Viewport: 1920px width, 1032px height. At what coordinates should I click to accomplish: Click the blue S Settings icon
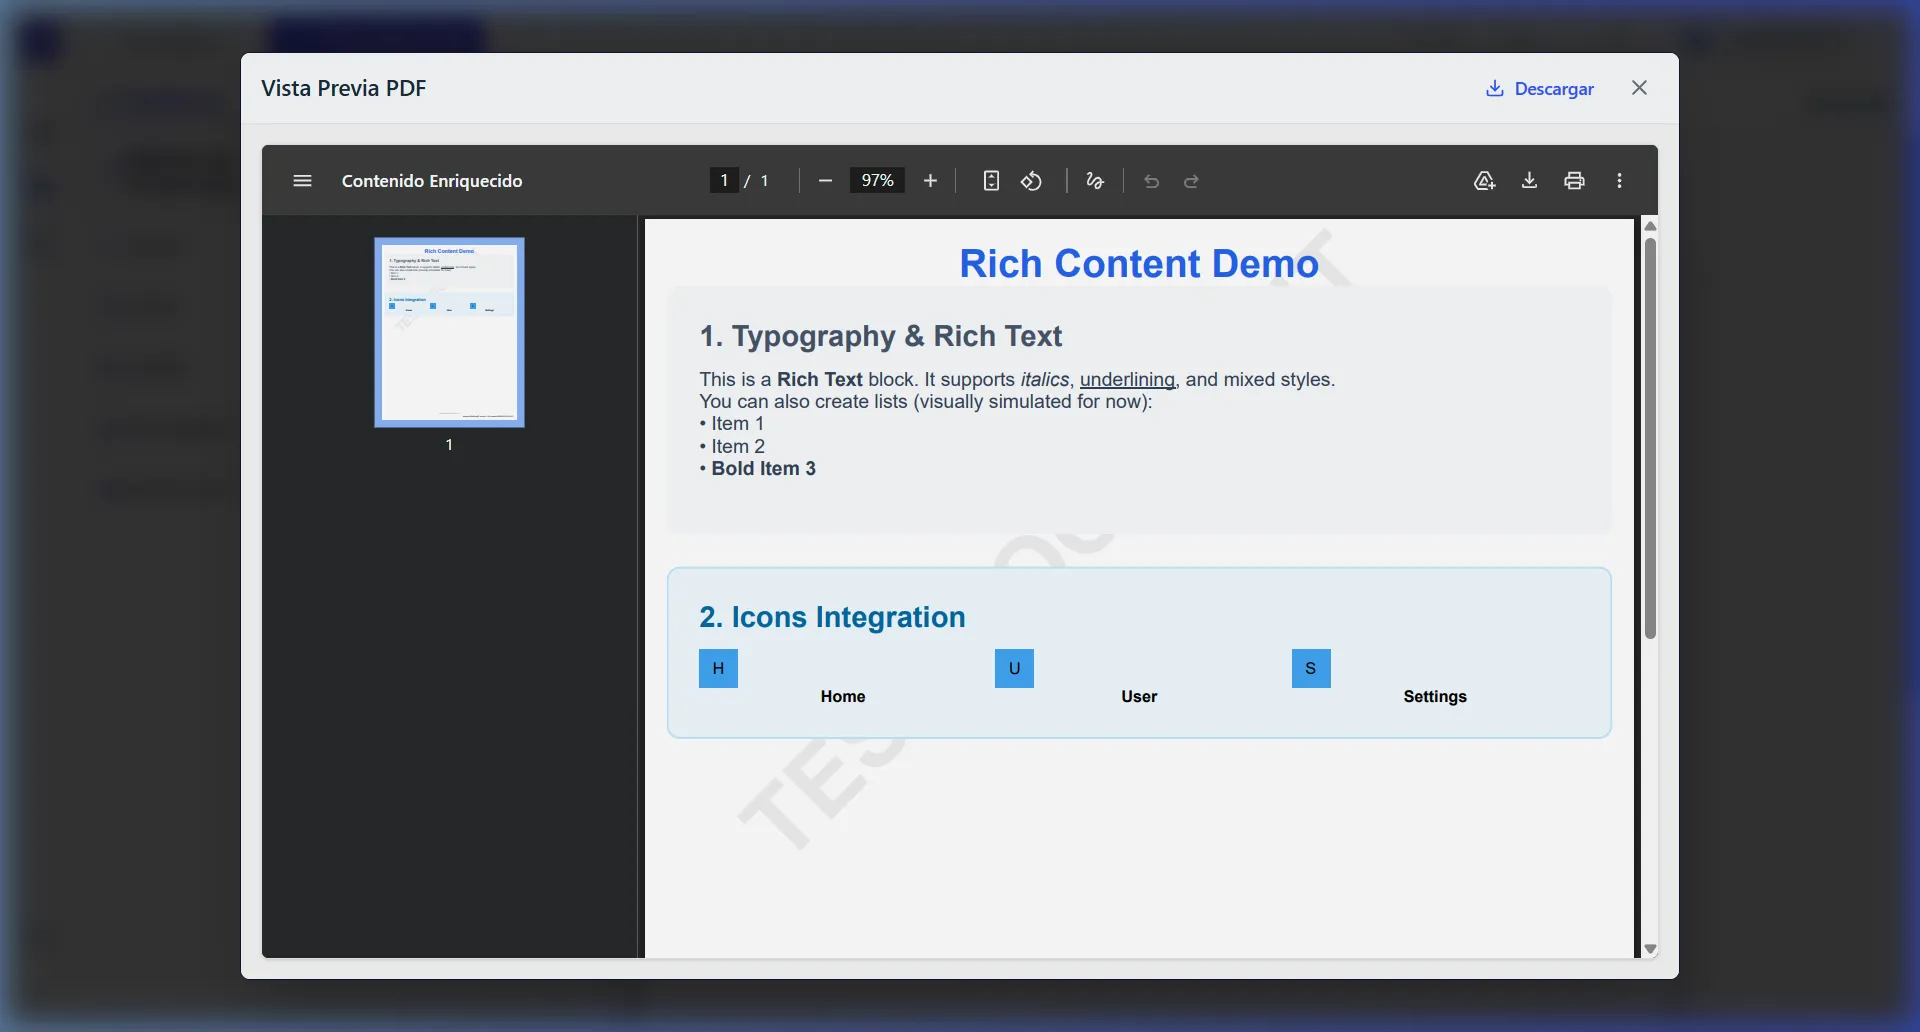[x=1311, y=669]
